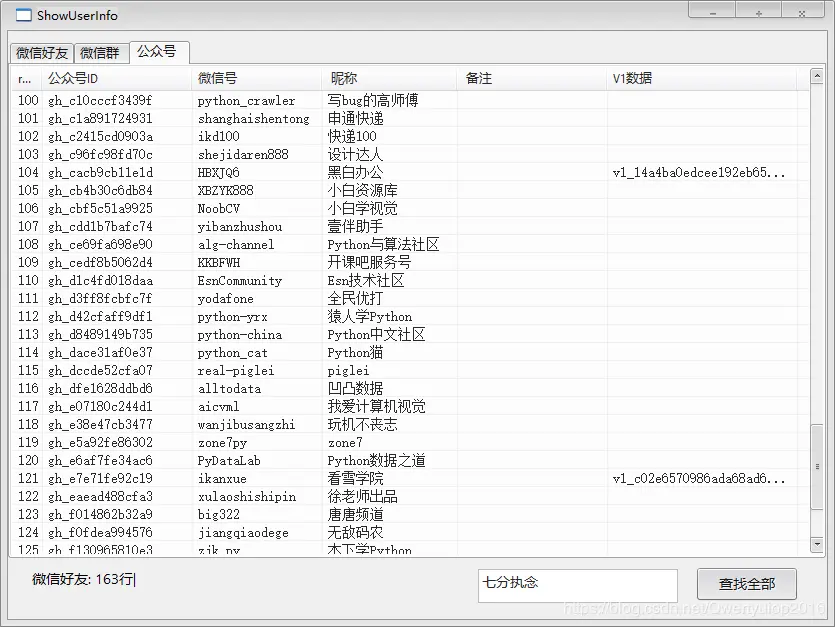
Task: Click the cell yodafone
Action: coord(225,299)
